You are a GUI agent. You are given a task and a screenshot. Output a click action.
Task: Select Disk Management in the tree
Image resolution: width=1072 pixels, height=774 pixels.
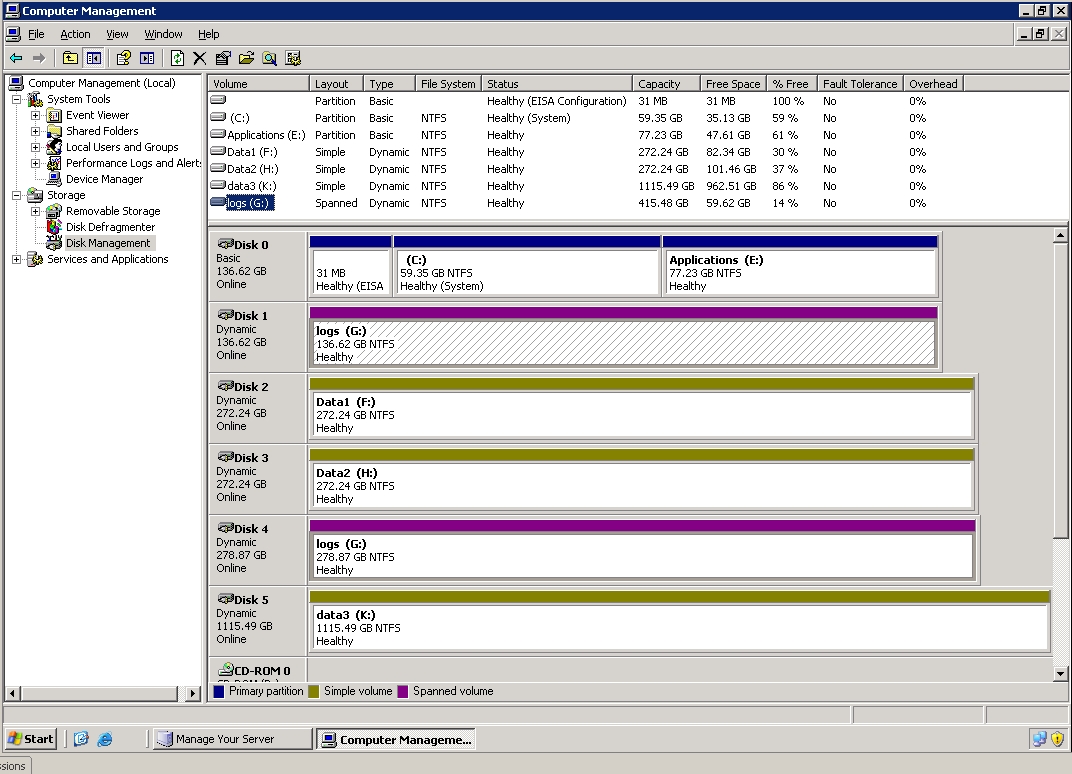coord(108,243)
